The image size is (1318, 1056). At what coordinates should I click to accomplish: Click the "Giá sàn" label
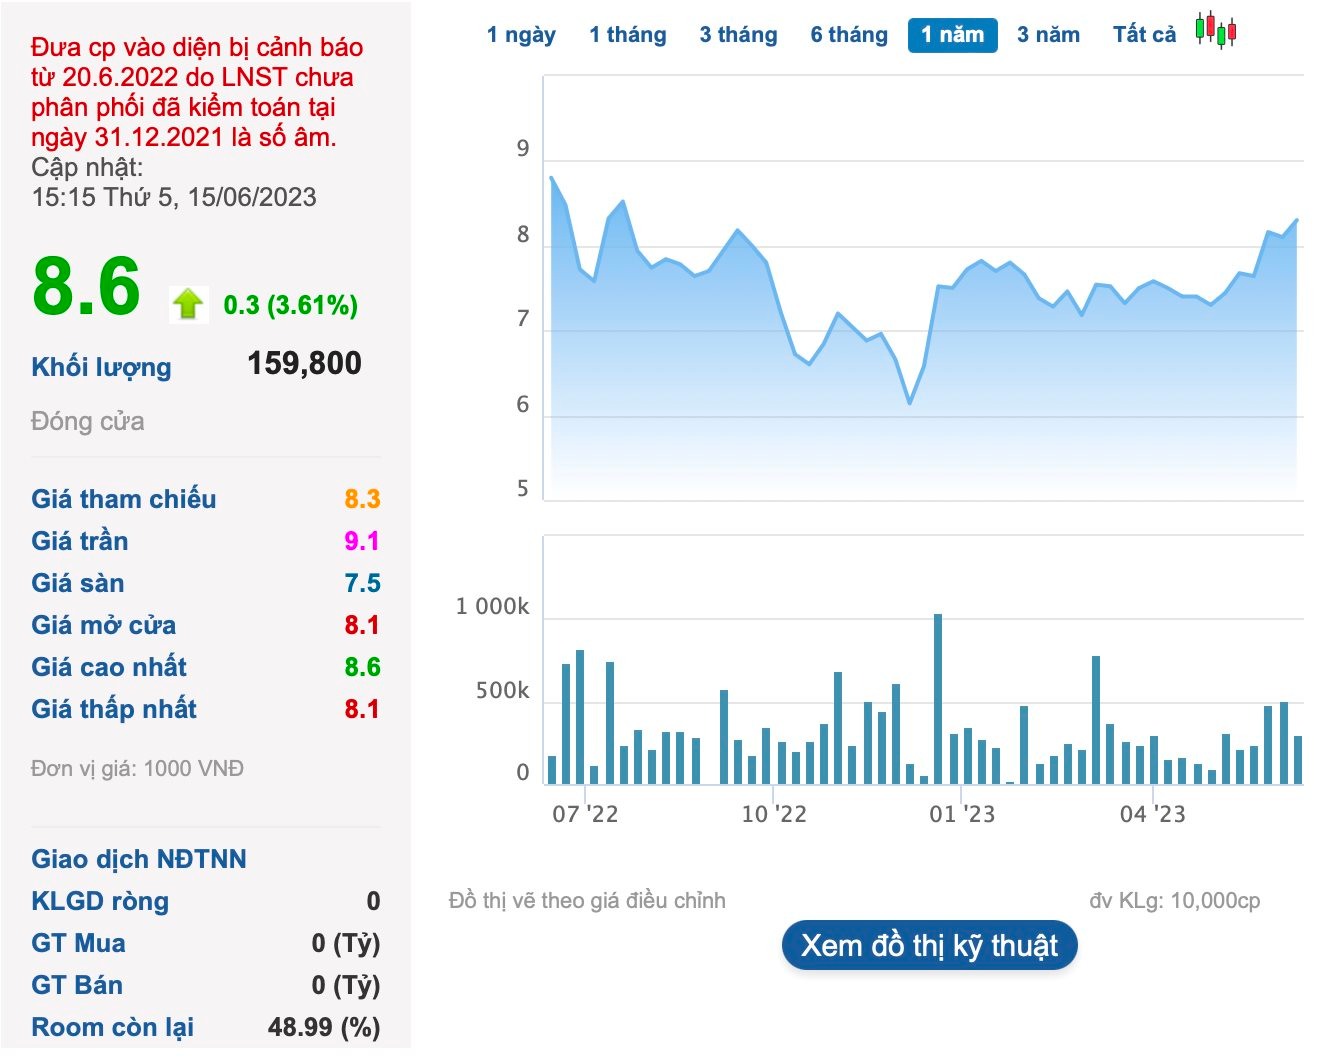tap(78, 583)
